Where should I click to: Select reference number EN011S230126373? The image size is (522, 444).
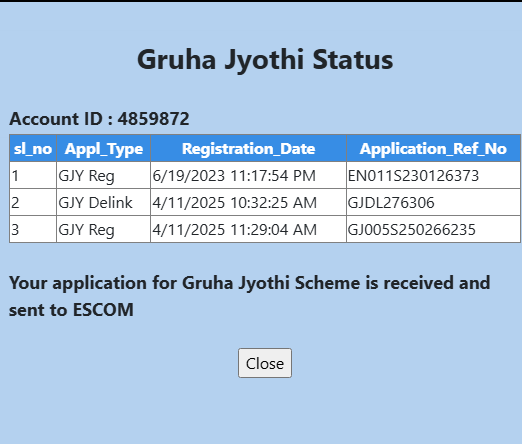coord(413,175)
